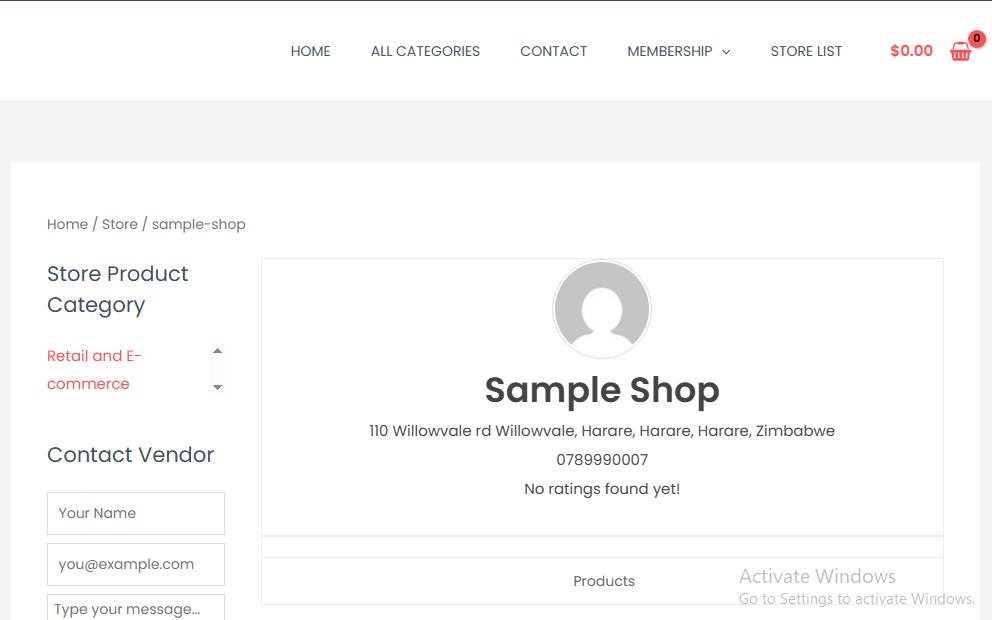Screen dimensions: 992x620
Task: Follow the Home breadcrumb link
Action: click(x=67, y=224)
